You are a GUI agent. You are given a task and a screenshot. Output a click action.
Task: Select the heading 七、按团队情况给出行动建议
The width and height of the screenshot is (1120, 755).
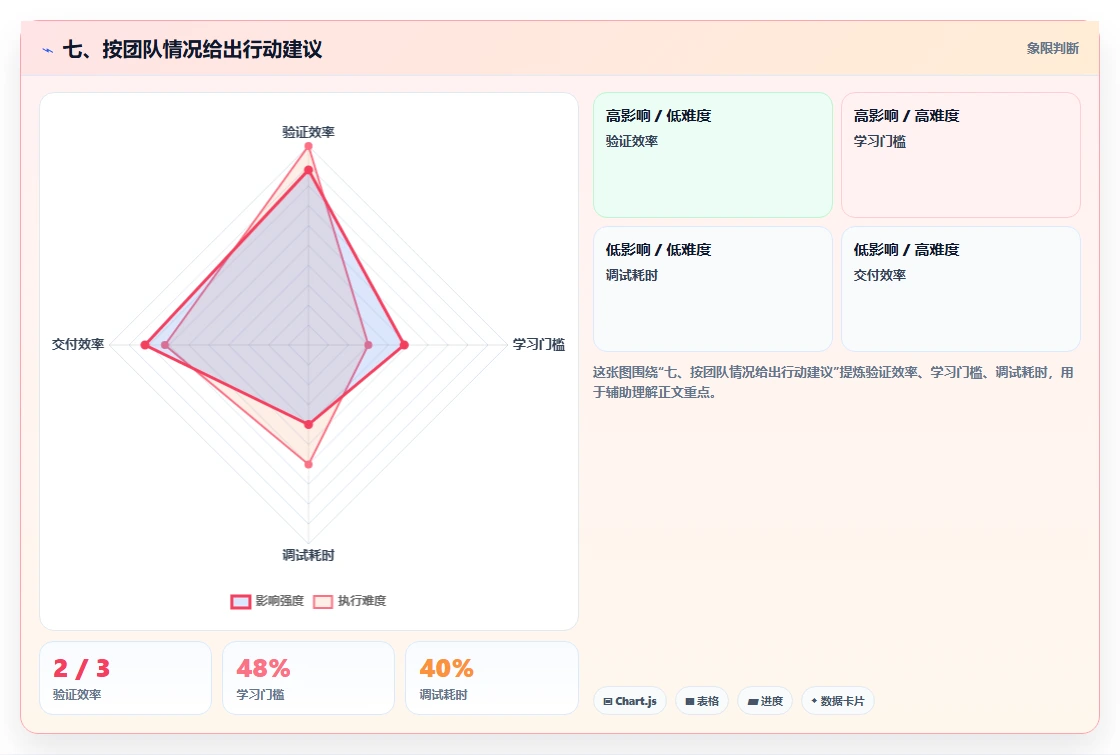192,49
